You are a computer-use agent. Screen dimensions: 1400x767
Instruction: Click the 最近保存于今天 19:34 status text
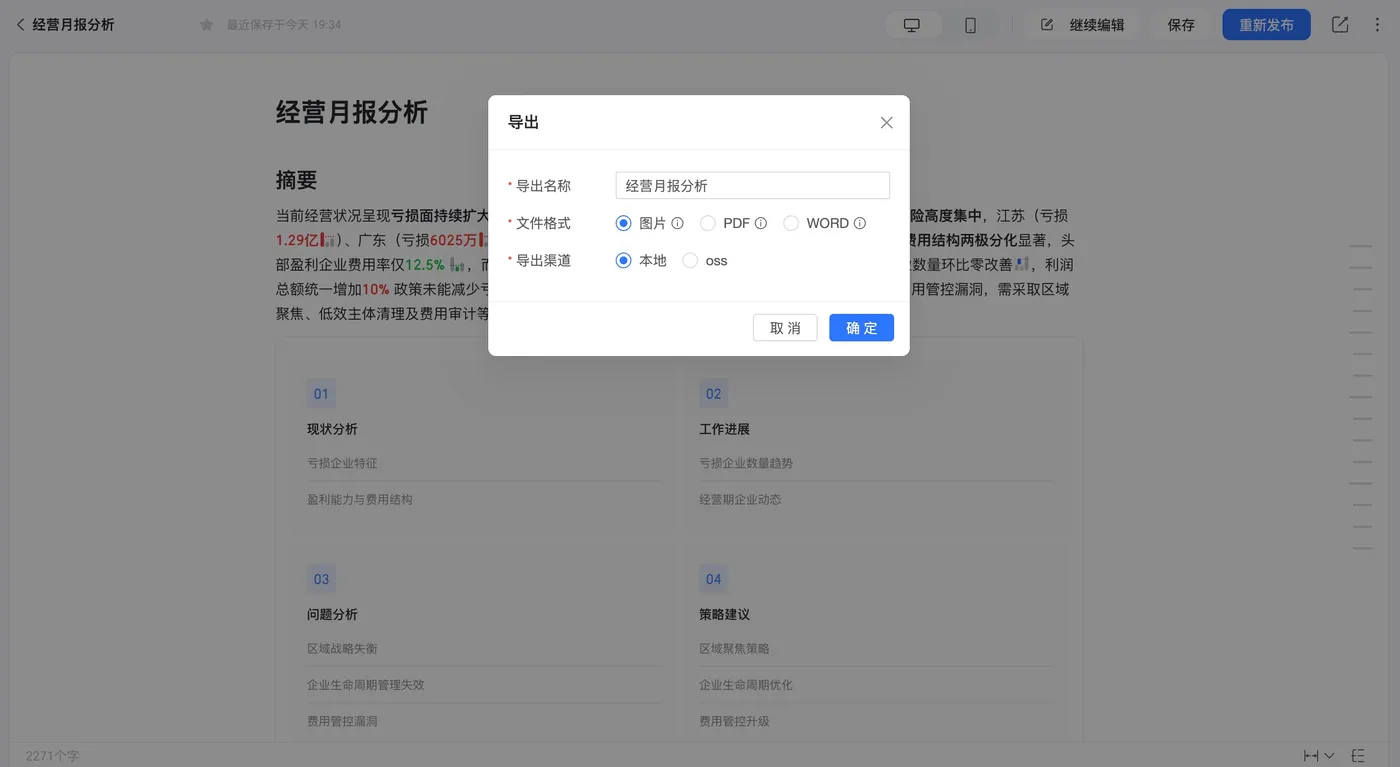click(x=284, y=25)
